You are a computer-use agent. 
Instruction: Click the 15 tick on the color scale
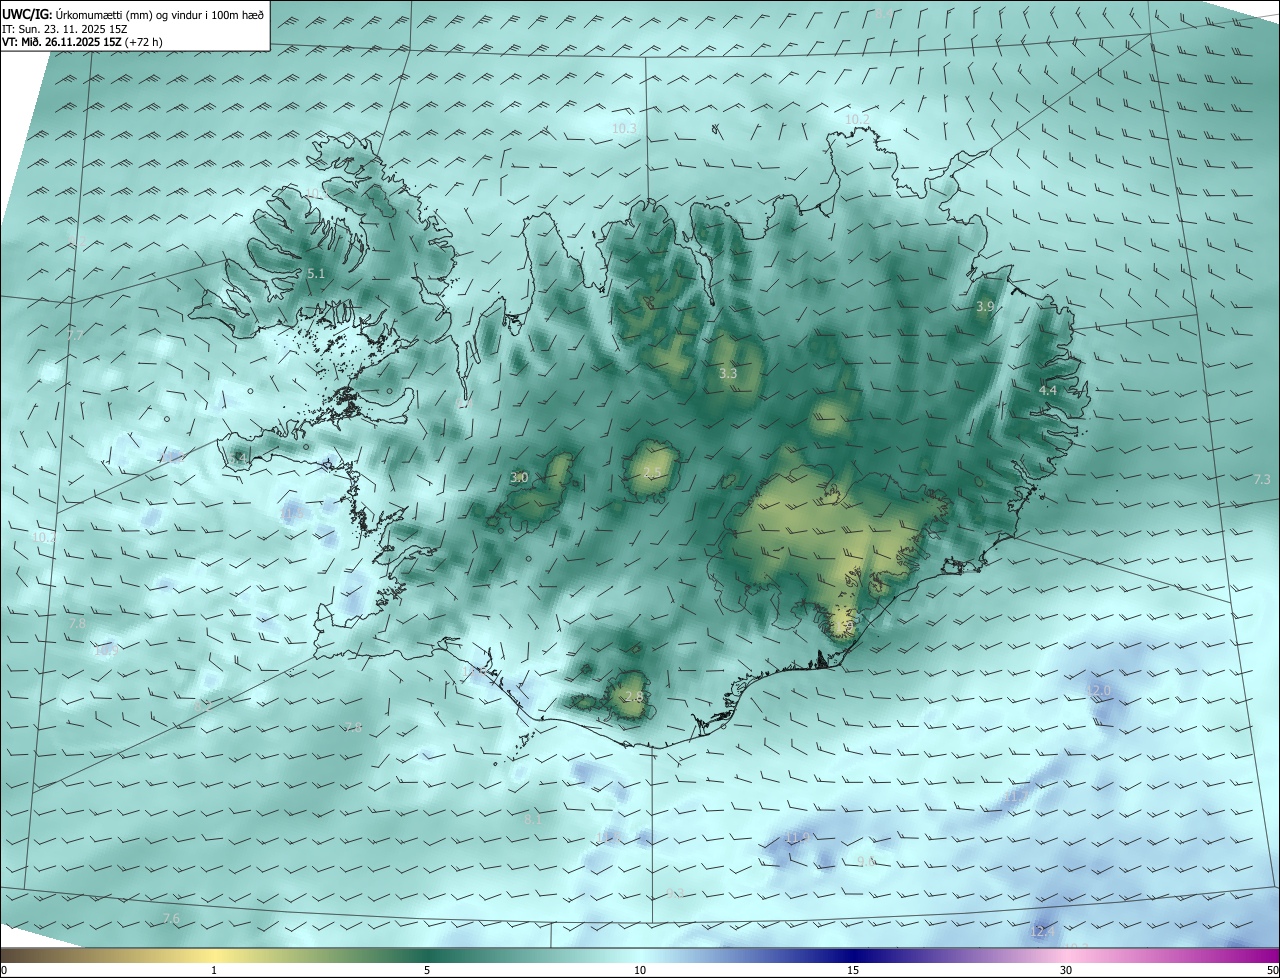(x=853, y=970)
